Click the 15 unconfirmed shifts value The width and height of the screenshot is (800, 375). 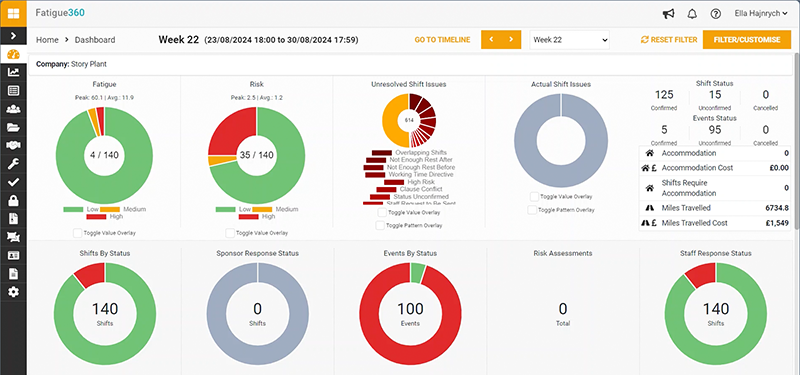point(715,95)
